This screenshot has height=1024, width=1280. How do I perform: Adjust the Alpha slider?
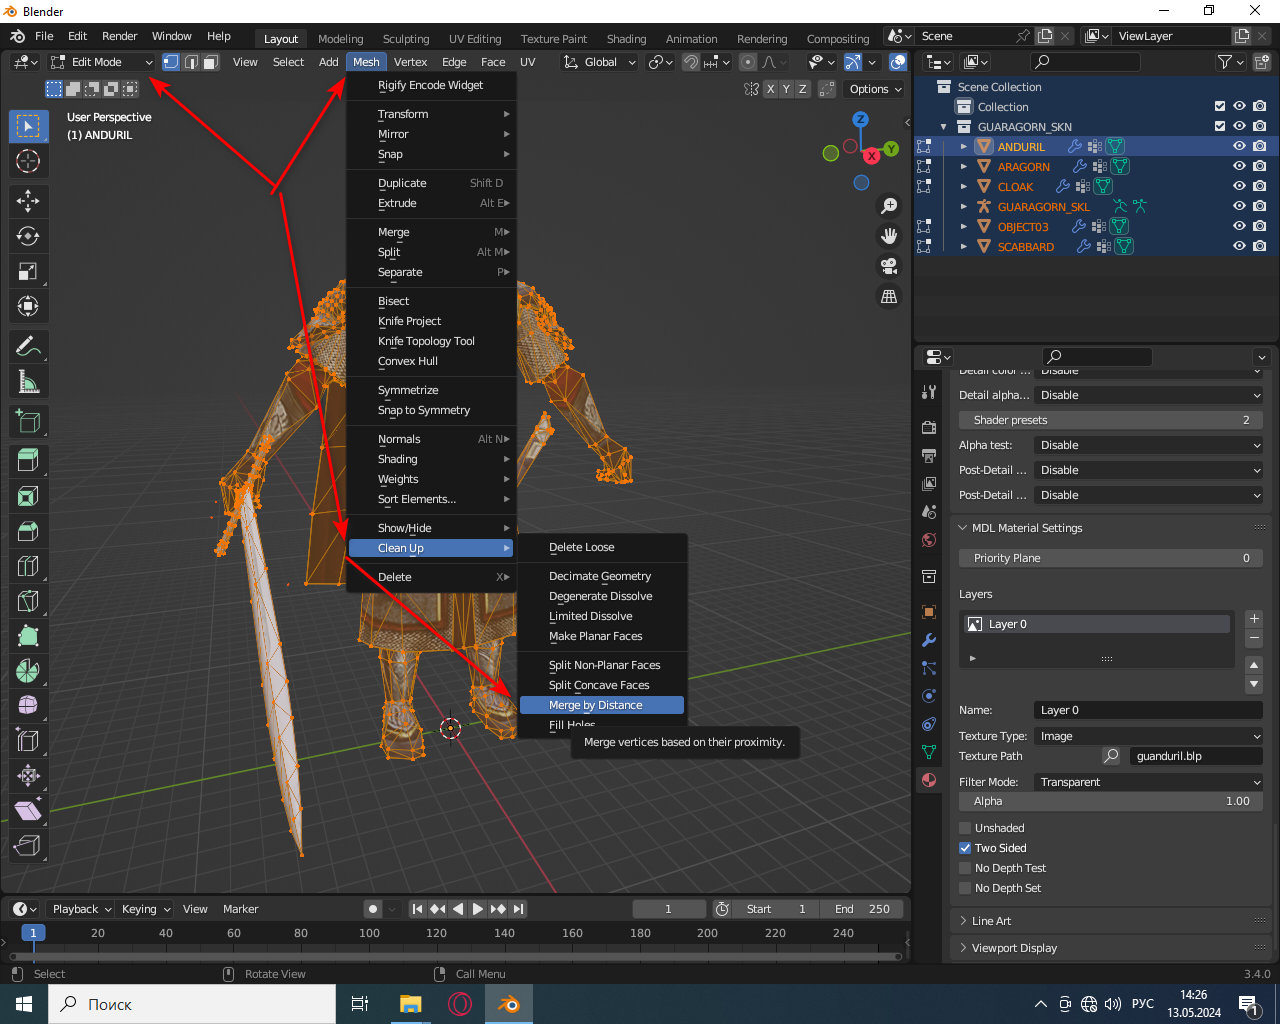click(1110, 801)
